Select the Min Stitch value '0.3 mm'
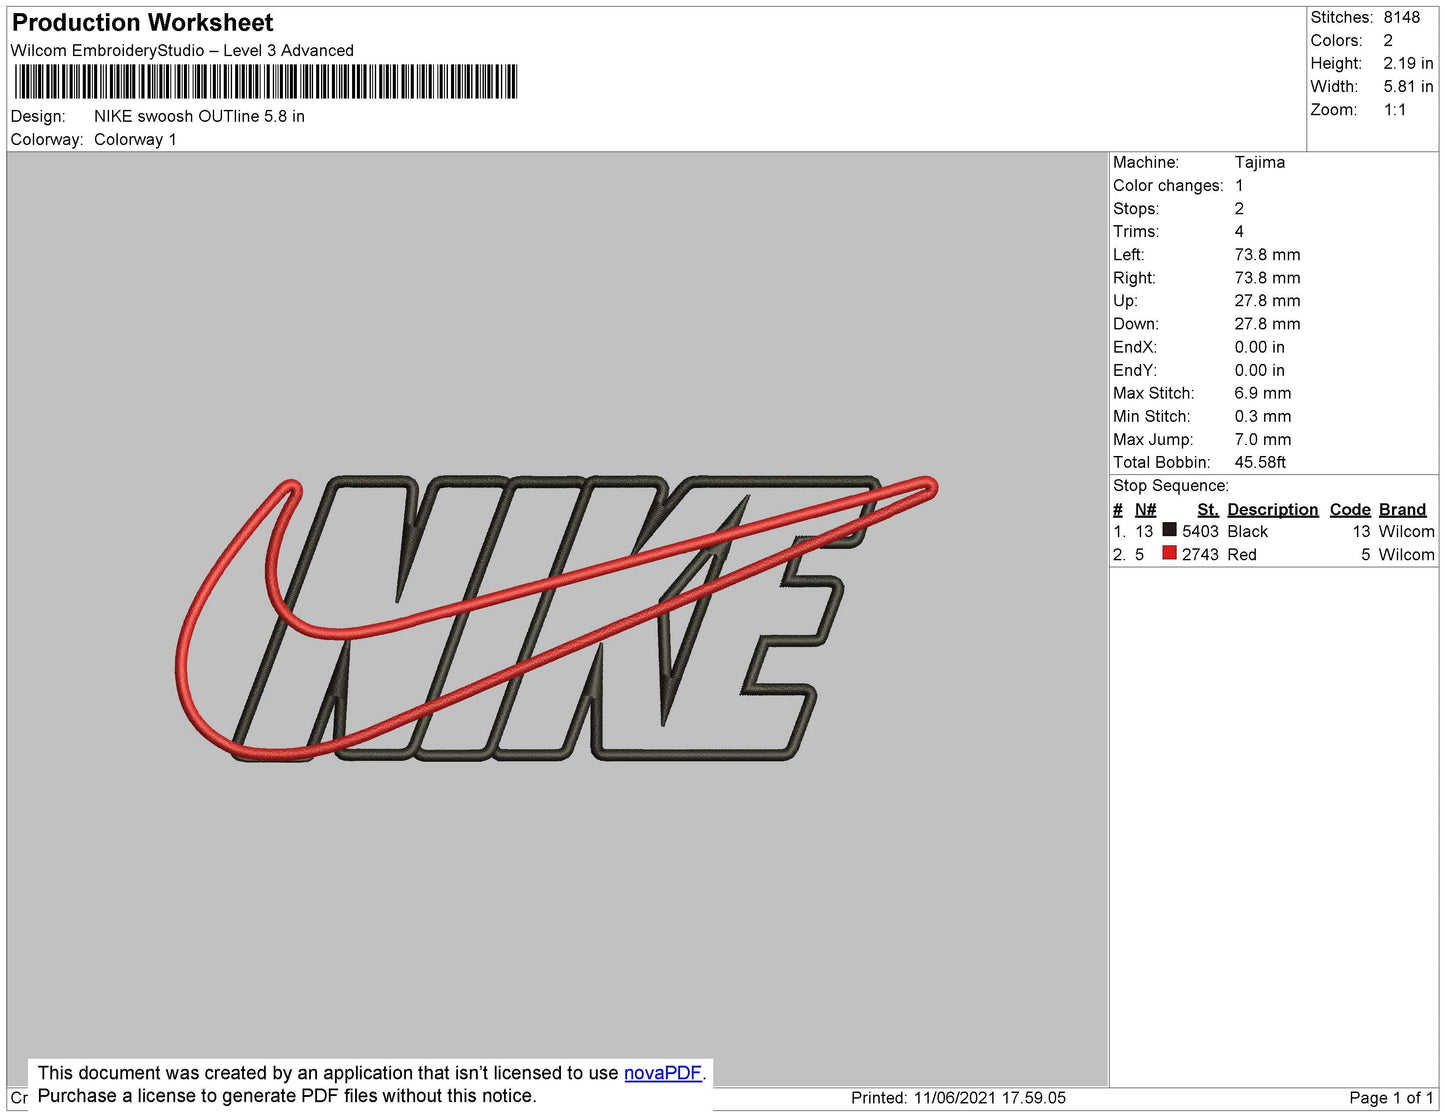Image resolution: width=1445 pixels, height=1117 pixels. pyautogui.click(x=1262, y=416)
